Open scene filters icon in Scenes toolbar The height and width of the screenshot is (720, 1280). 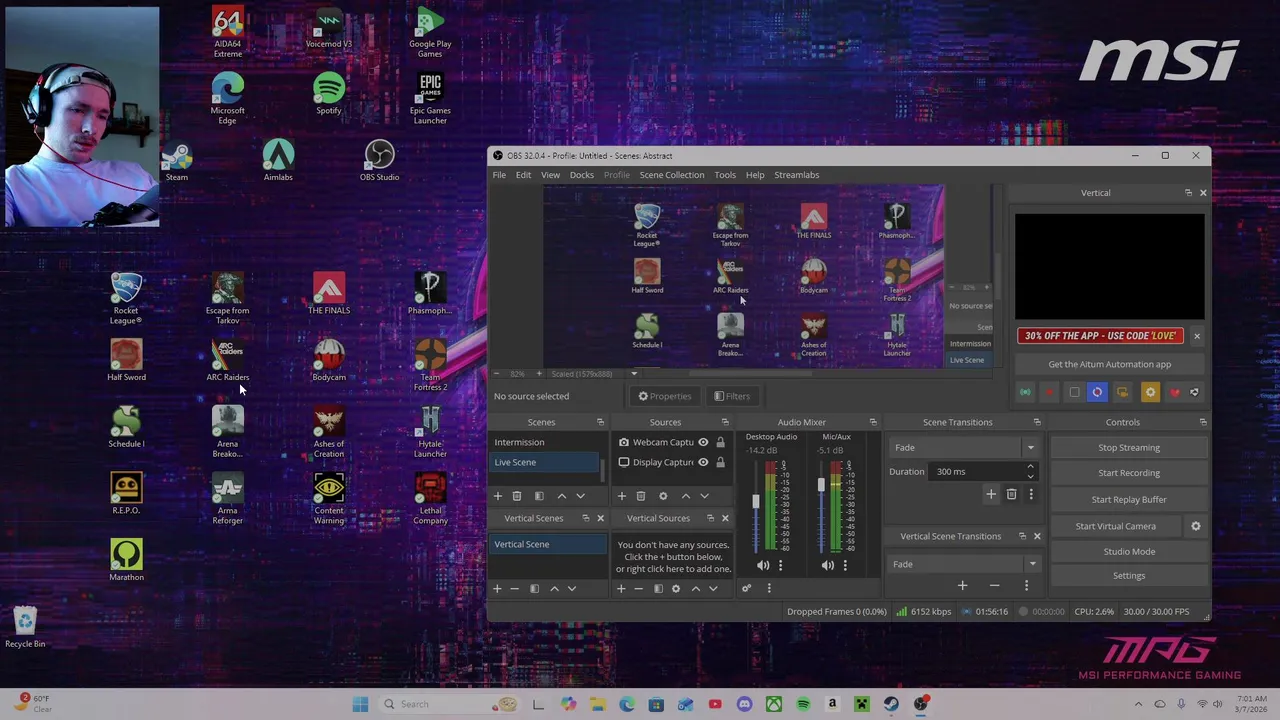tap(539, 495)
